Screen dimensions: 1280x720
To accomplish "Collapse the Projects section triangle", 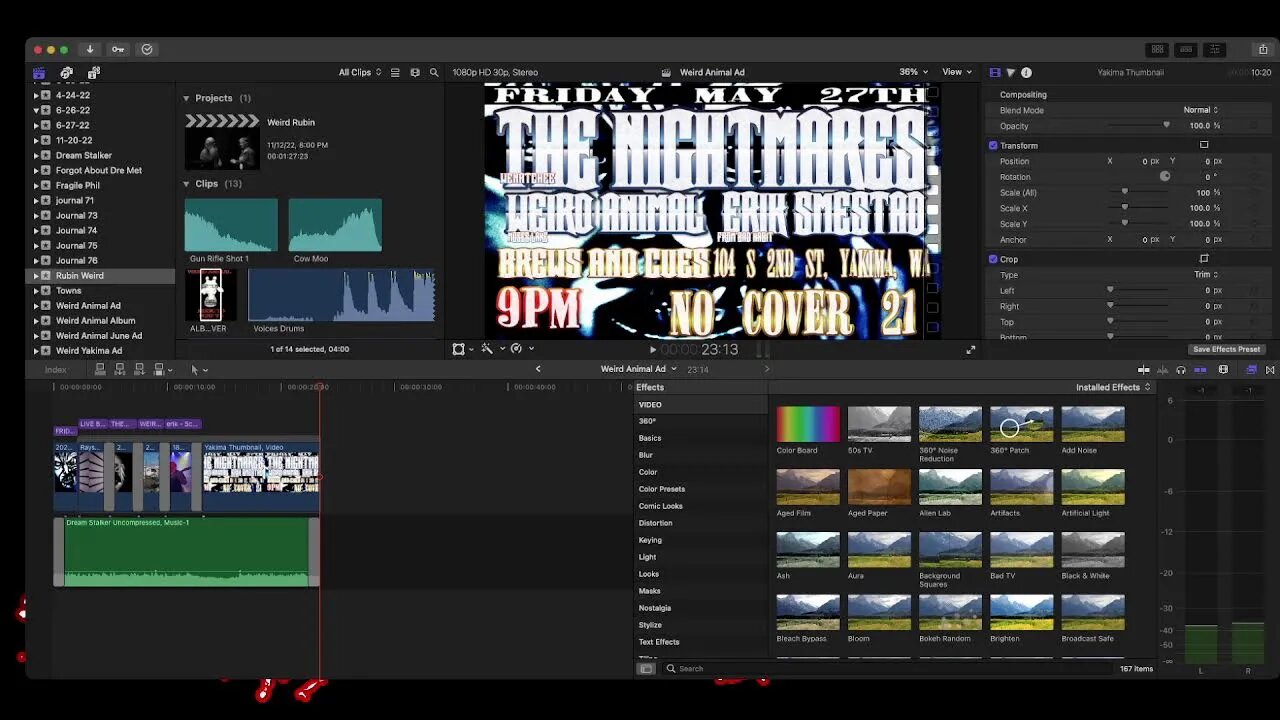I will pyautogui.click(x=186, y=98).
